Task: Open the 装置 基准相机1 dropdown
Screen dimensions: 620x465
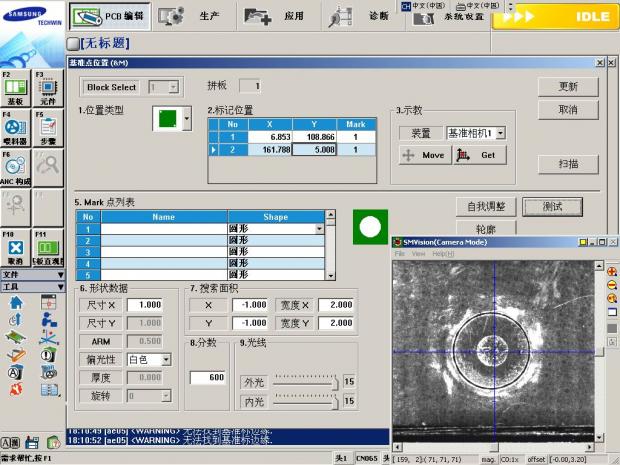Action: (x=501, y=133)
